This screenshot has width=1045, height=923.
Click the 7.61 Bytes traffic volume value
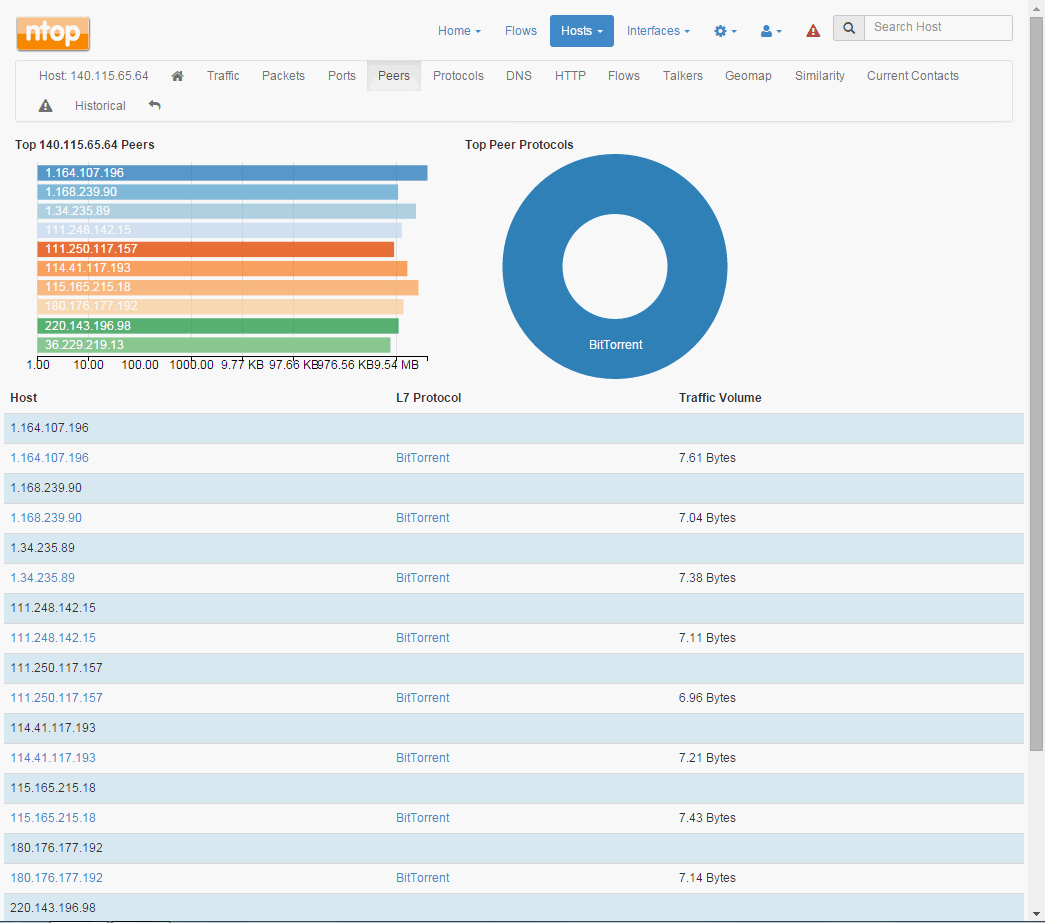coord(707,458)
